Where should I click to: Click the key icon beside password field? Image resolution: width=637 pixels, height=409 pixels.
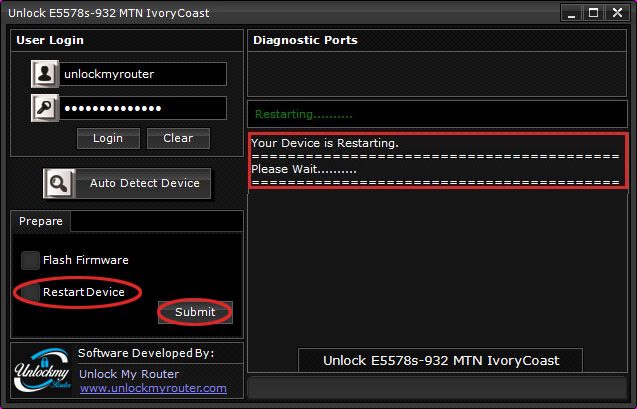click(x=45, y=108)
